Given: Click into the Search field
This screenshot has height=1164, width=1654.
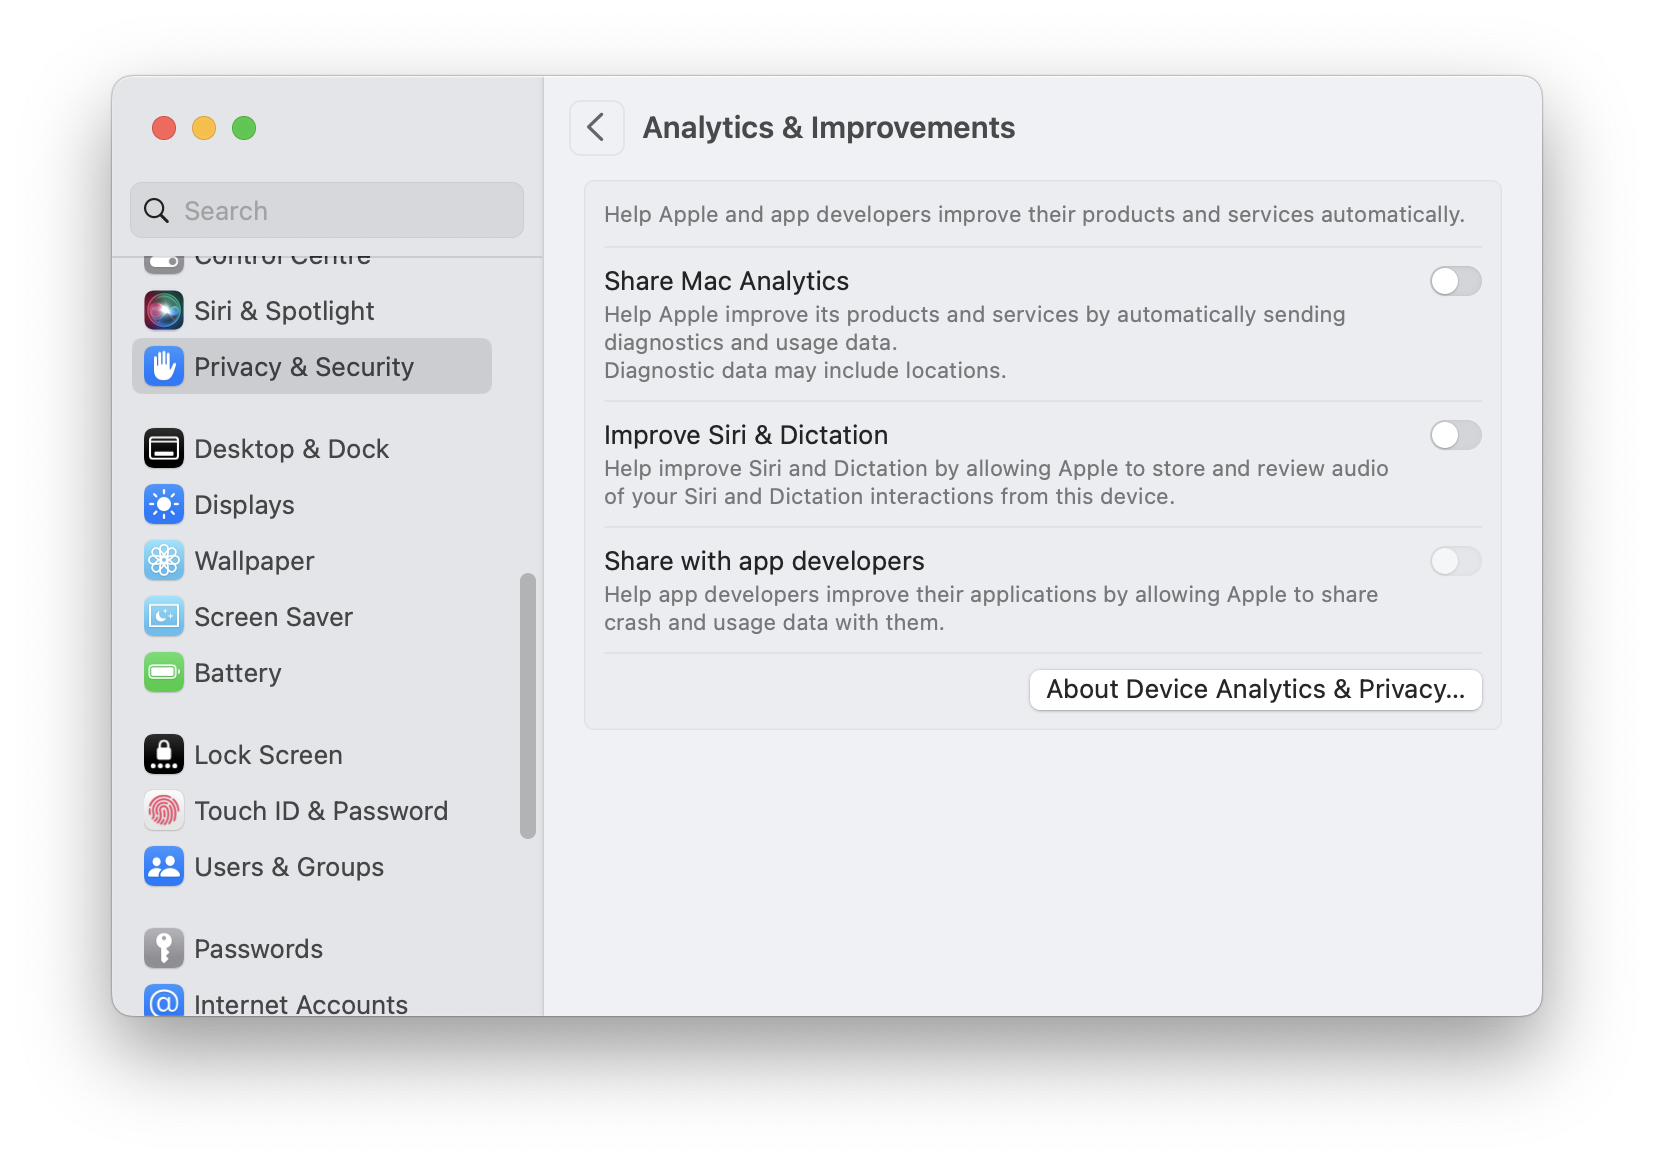Looking at the screenshot, I should (x=327, y=210).
